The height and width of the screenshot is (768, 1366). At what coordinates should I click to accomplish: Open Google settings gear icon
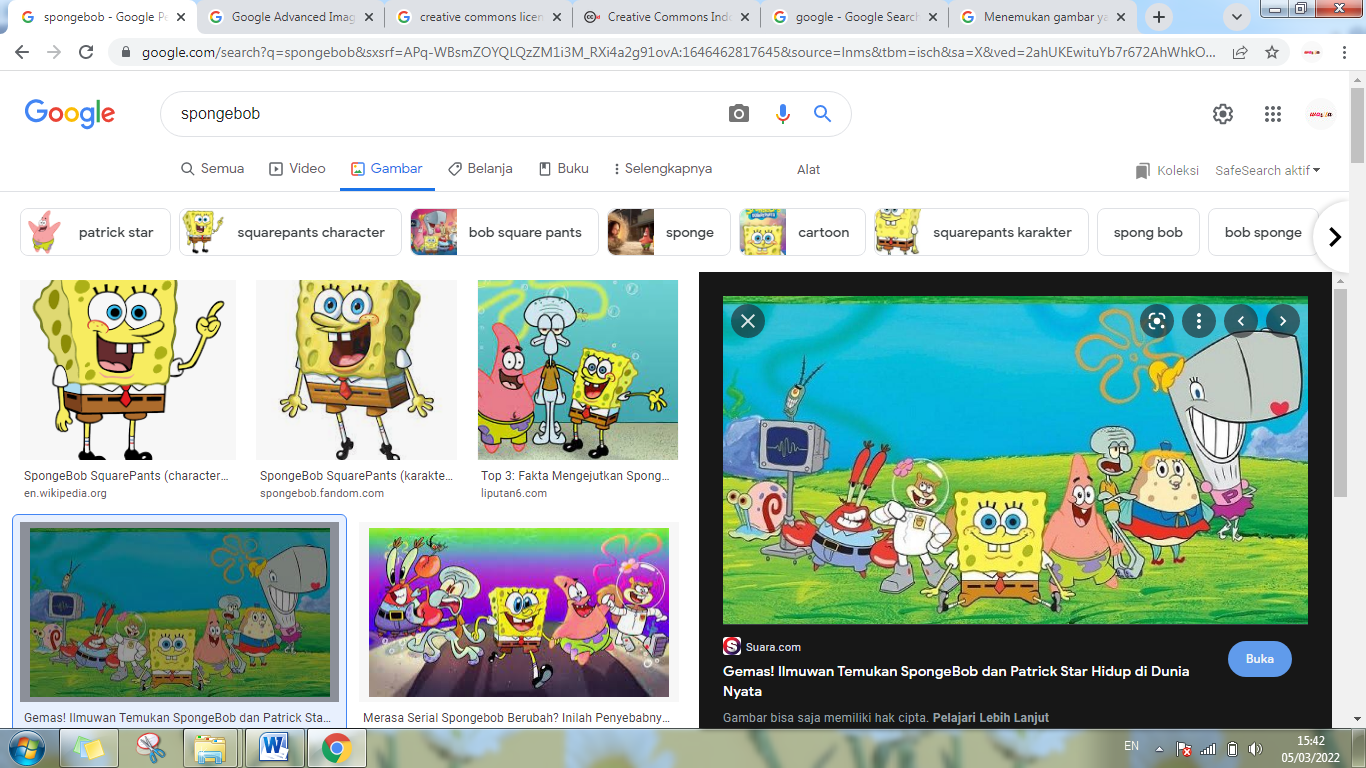pyautogui.click(x=1223, y=114)
